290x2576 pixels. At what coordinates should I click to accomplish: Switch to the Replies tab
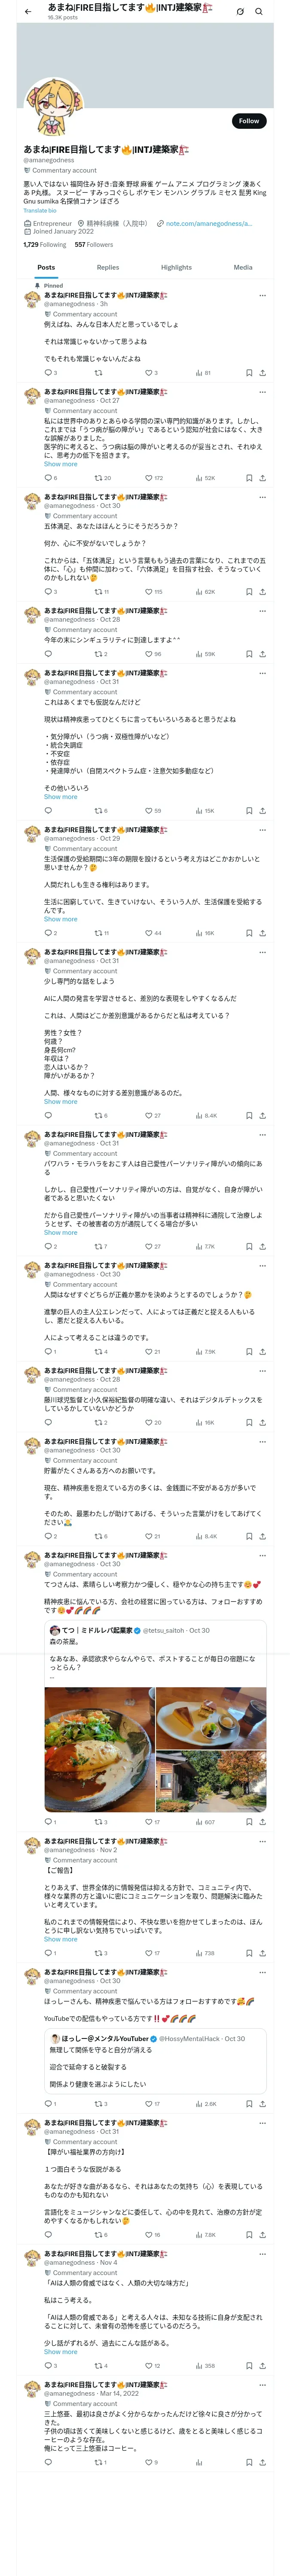(108, 267)
